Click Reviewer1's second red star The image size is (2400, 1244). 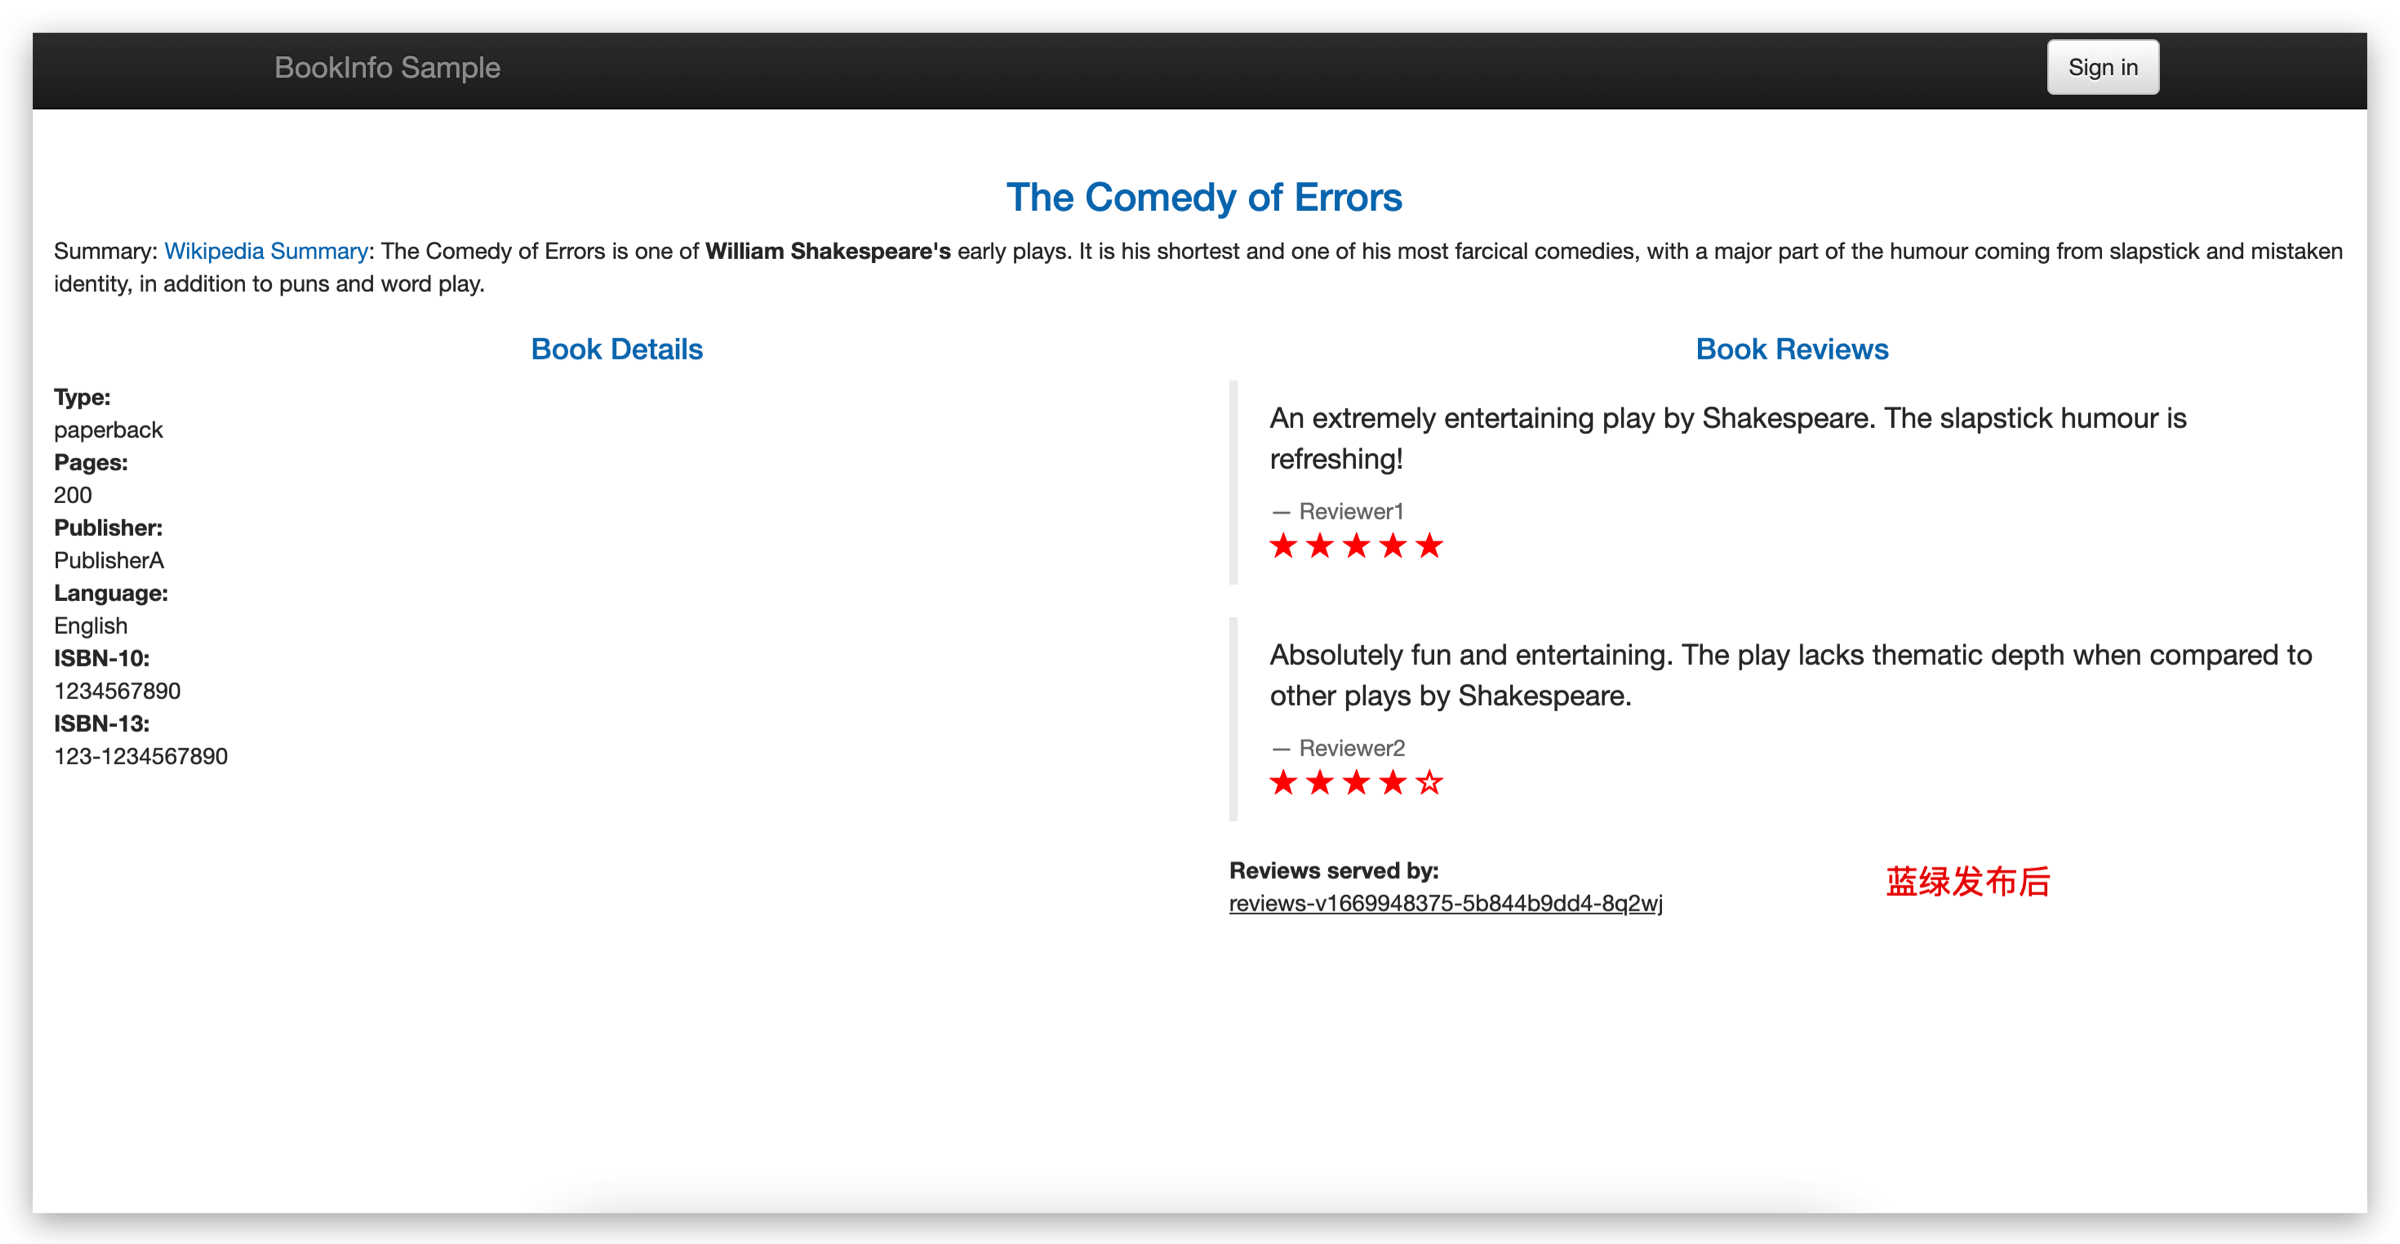(1320, 546)
